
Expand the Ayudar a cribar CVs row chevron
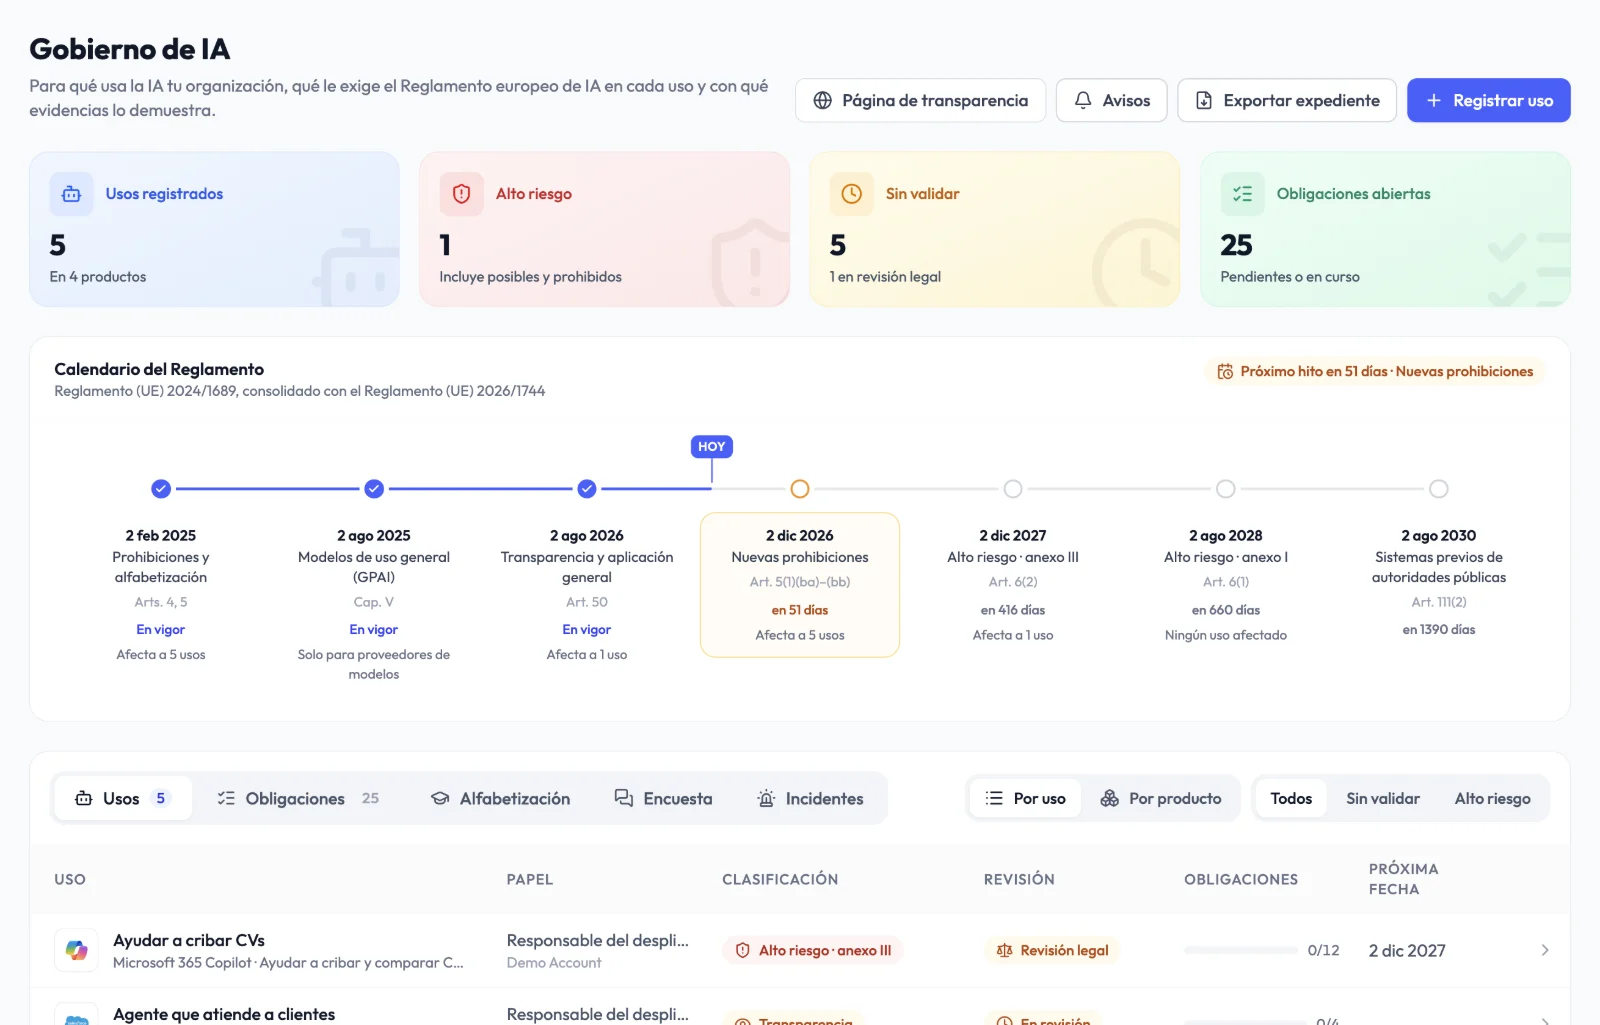pos(1545,950)
